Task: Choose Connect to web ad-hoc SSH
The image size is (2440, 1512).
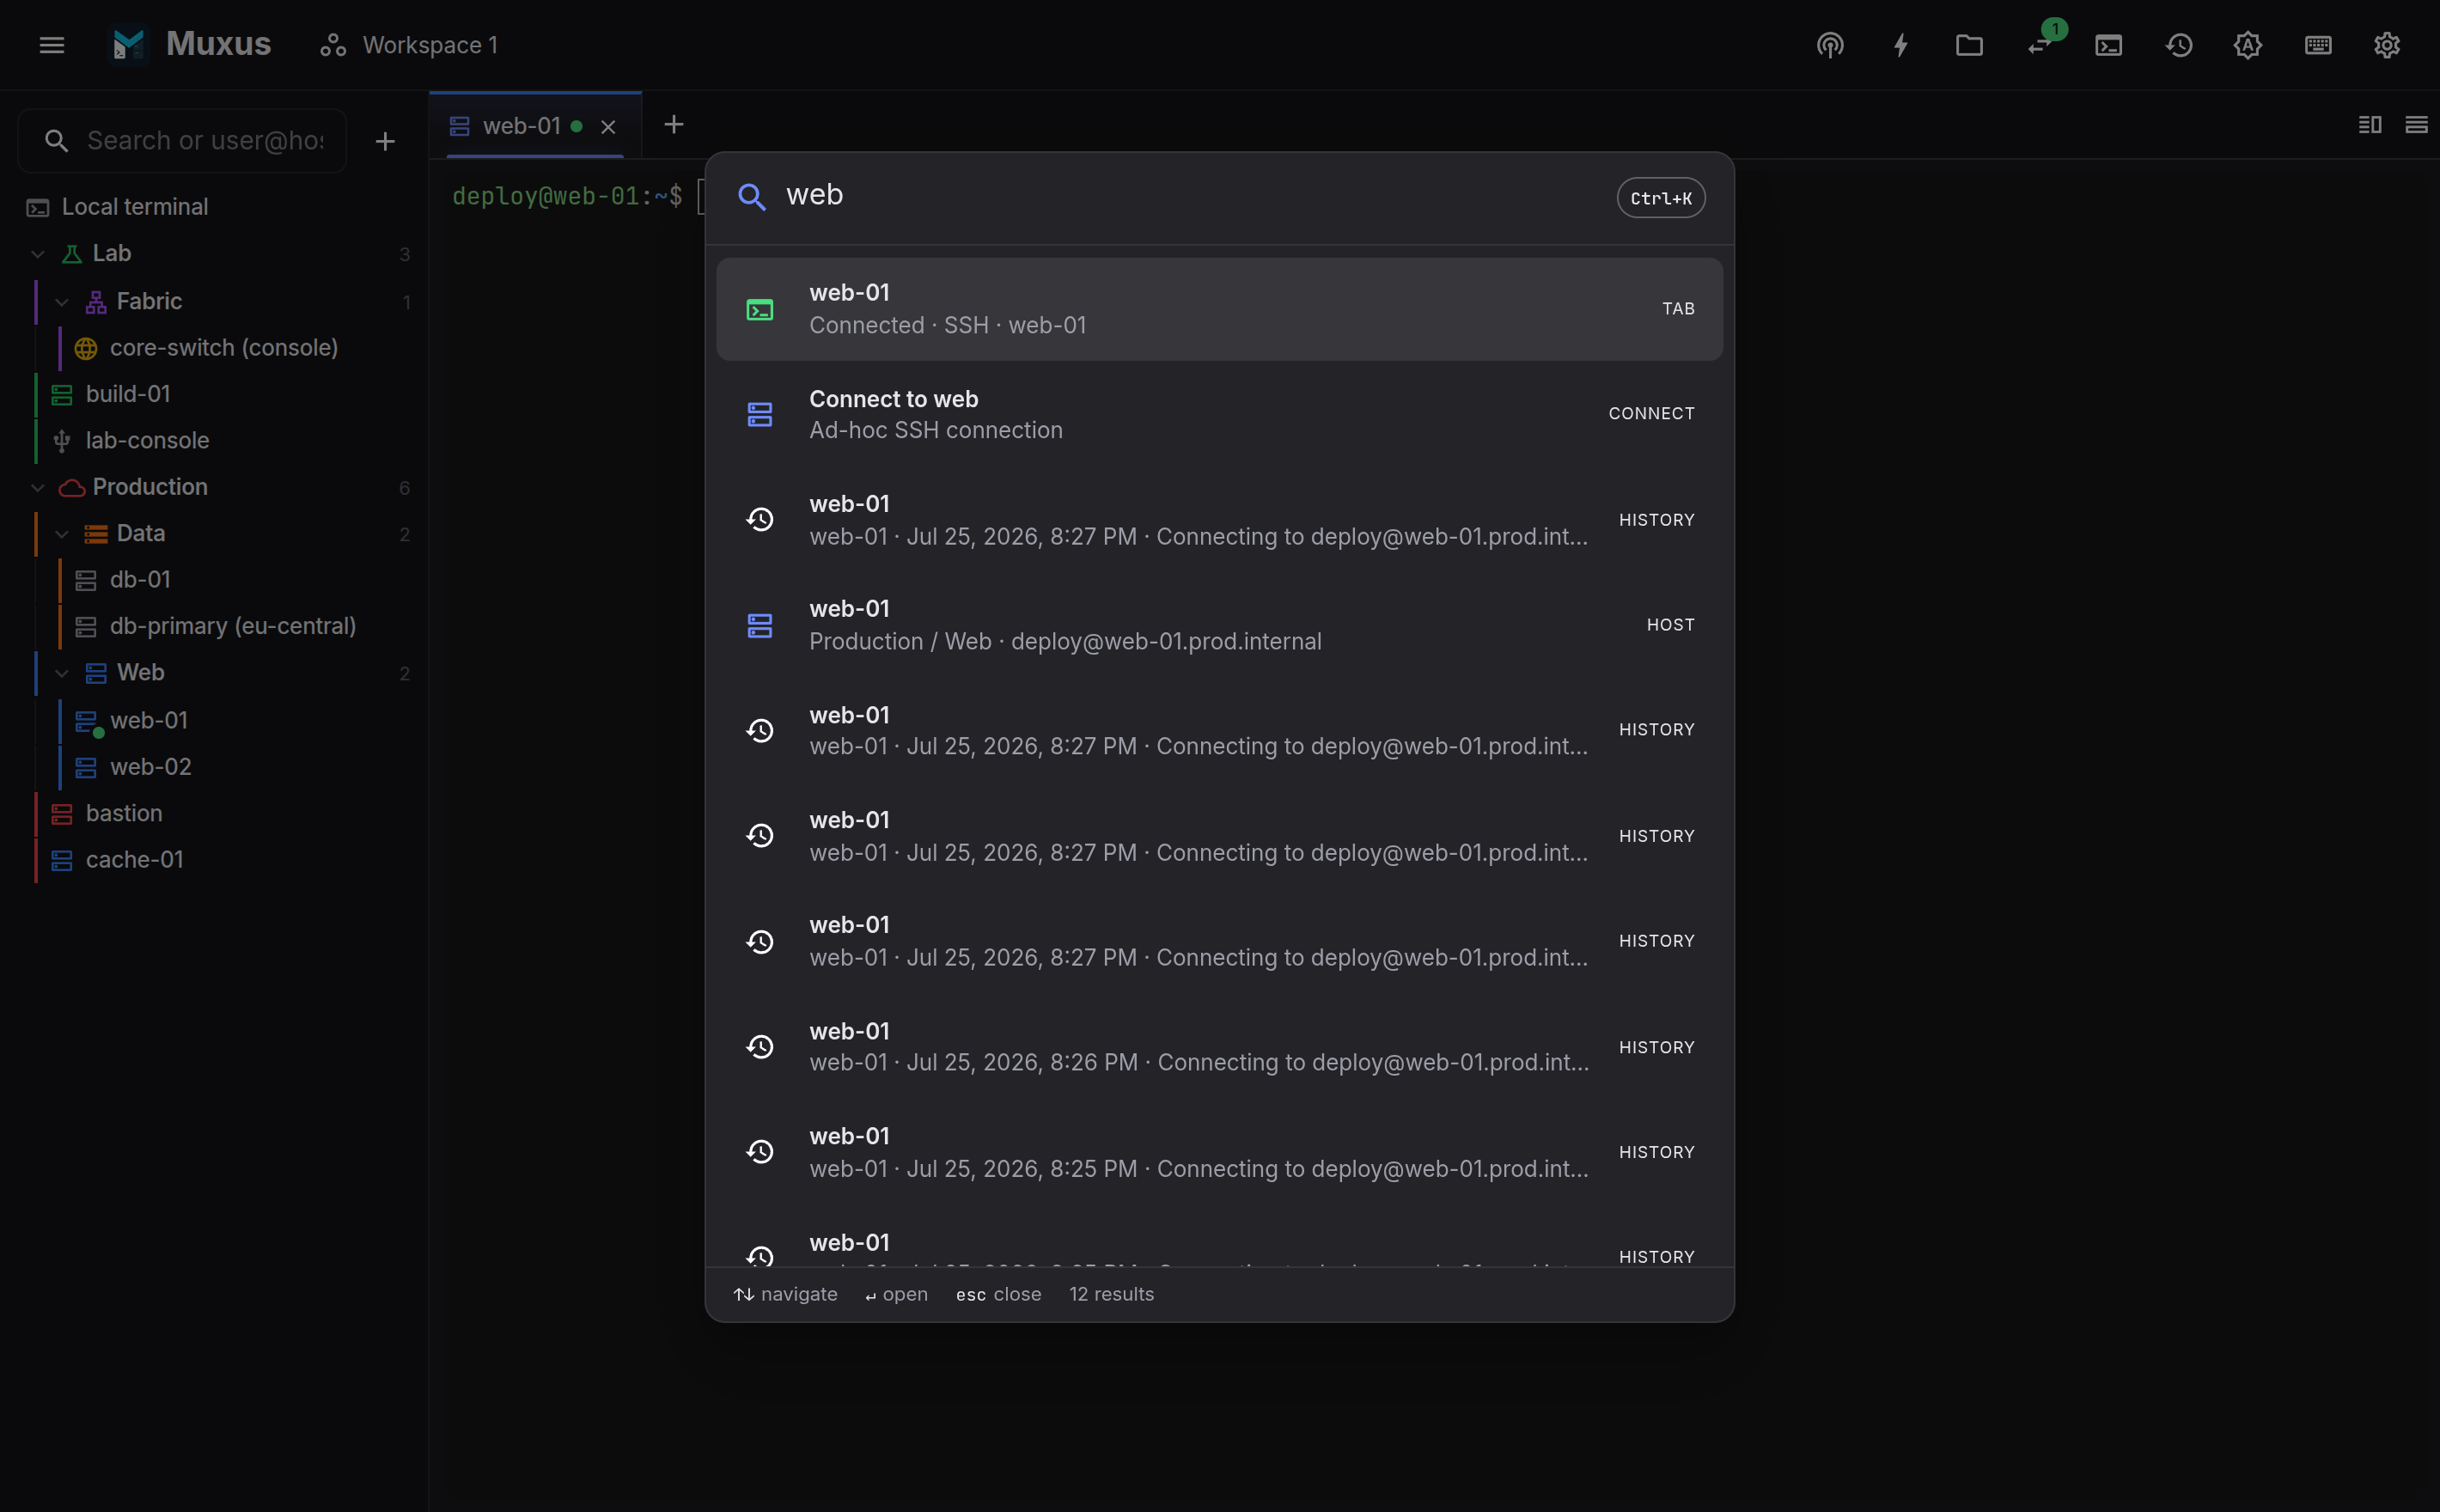Action: (x=1219, y=414)
